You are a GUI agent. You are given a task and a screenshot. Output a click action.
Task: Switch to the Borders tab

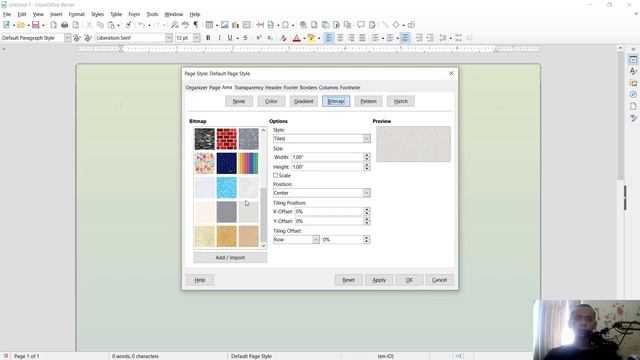(x=309, y=88)
